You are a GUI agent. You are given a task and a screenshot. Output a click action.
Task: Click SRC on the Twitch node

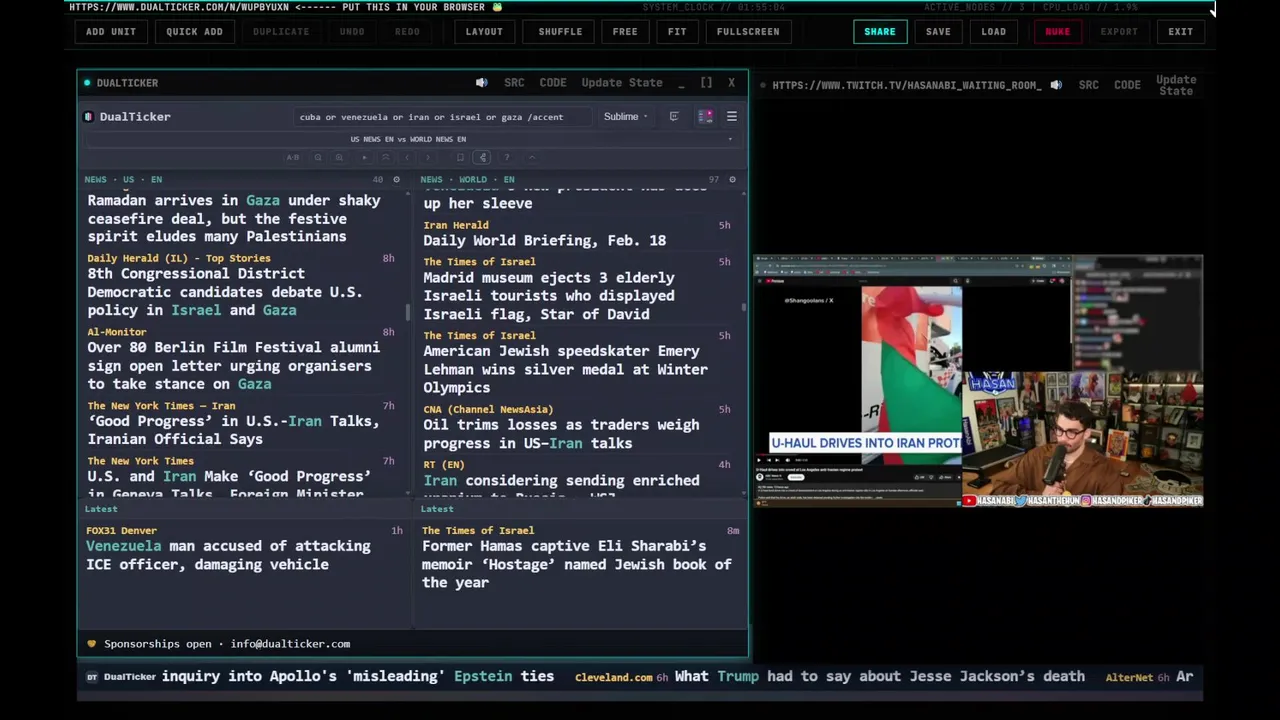[x=1089, y=85]
